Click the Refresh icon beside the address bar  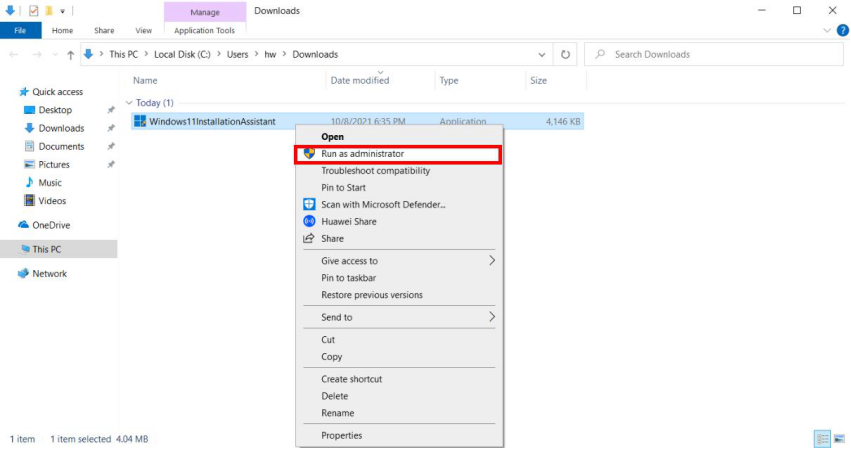(566, 54)
